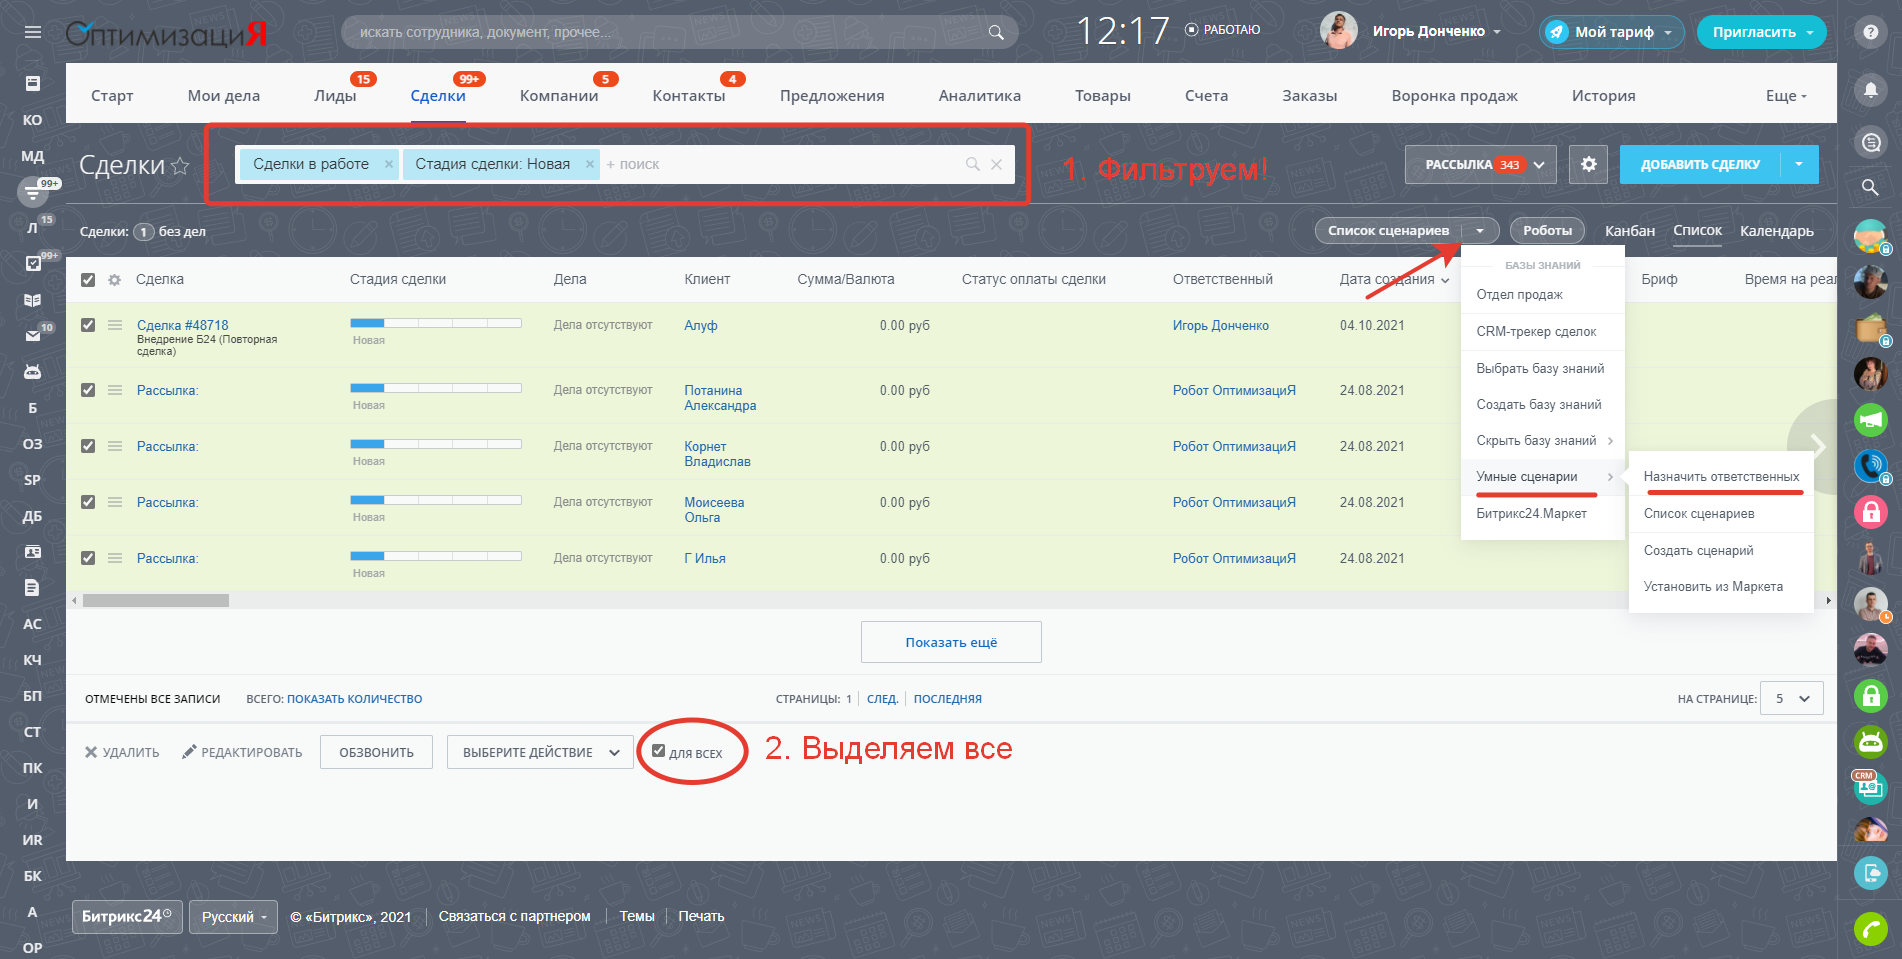This screenshot has width=1902, height=959.
Task: Select Назначить ответственных menu item
Action: [x=1721, y=477]
